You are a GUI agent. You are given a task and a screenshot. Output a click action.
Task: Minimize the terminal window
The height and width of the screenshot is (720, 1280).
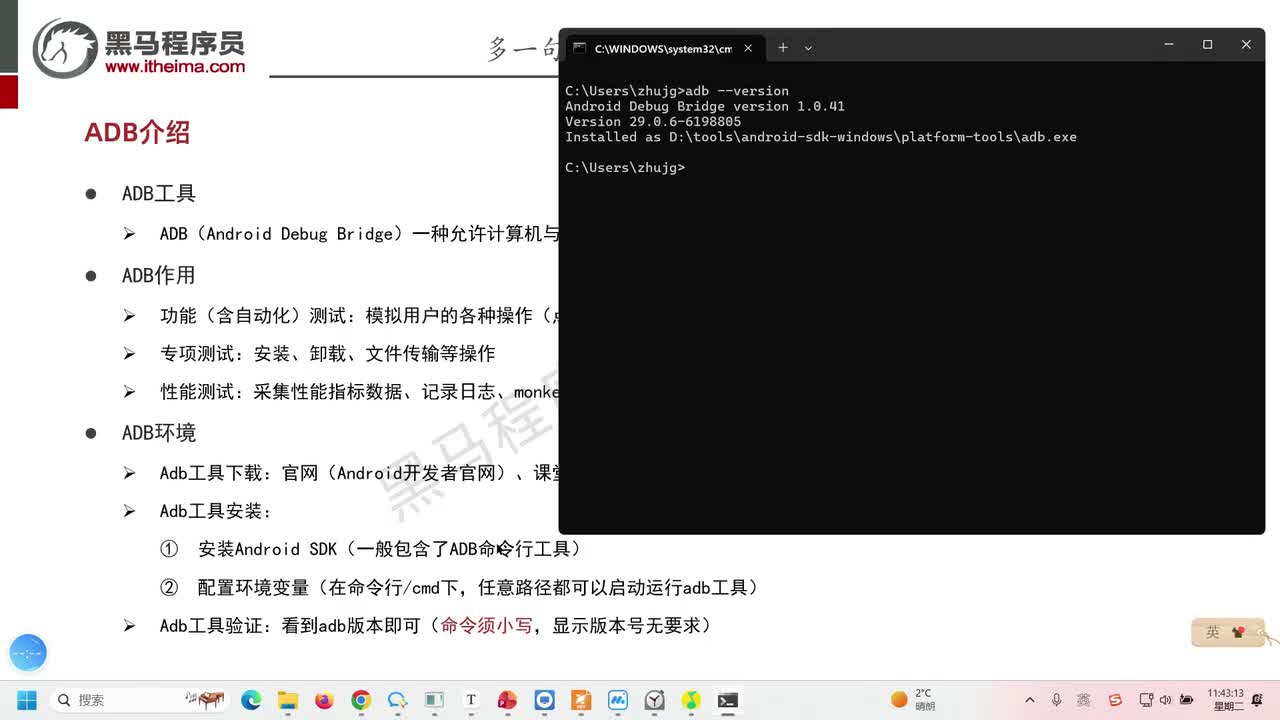point(1169,45)
